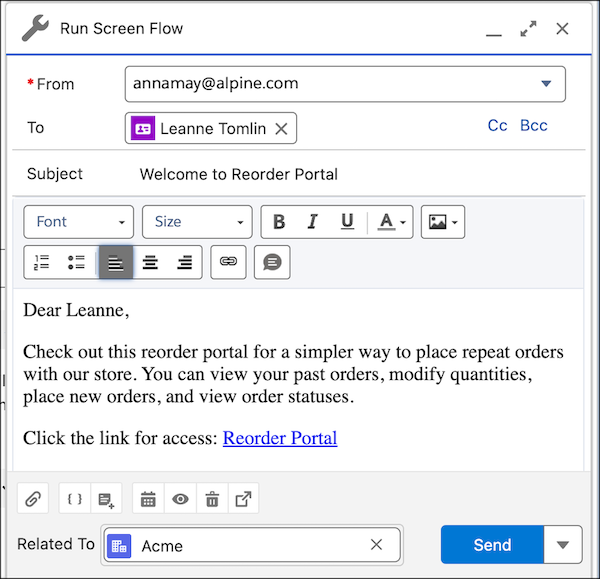Click the insert merge field braces icon
Screen dimensions: 600x579
[75, 498]
